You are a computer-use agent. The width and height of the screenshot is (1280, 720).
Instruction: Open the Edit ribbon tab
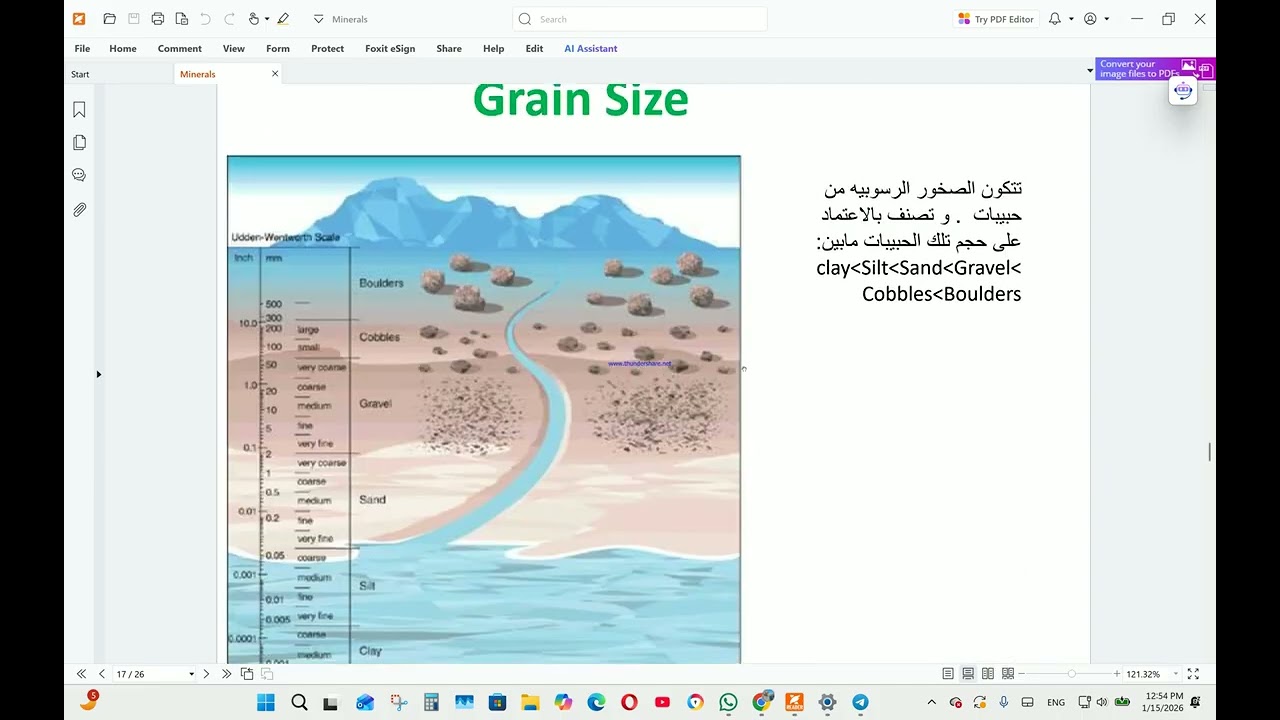pyautogui.click(x=534, y=48)
